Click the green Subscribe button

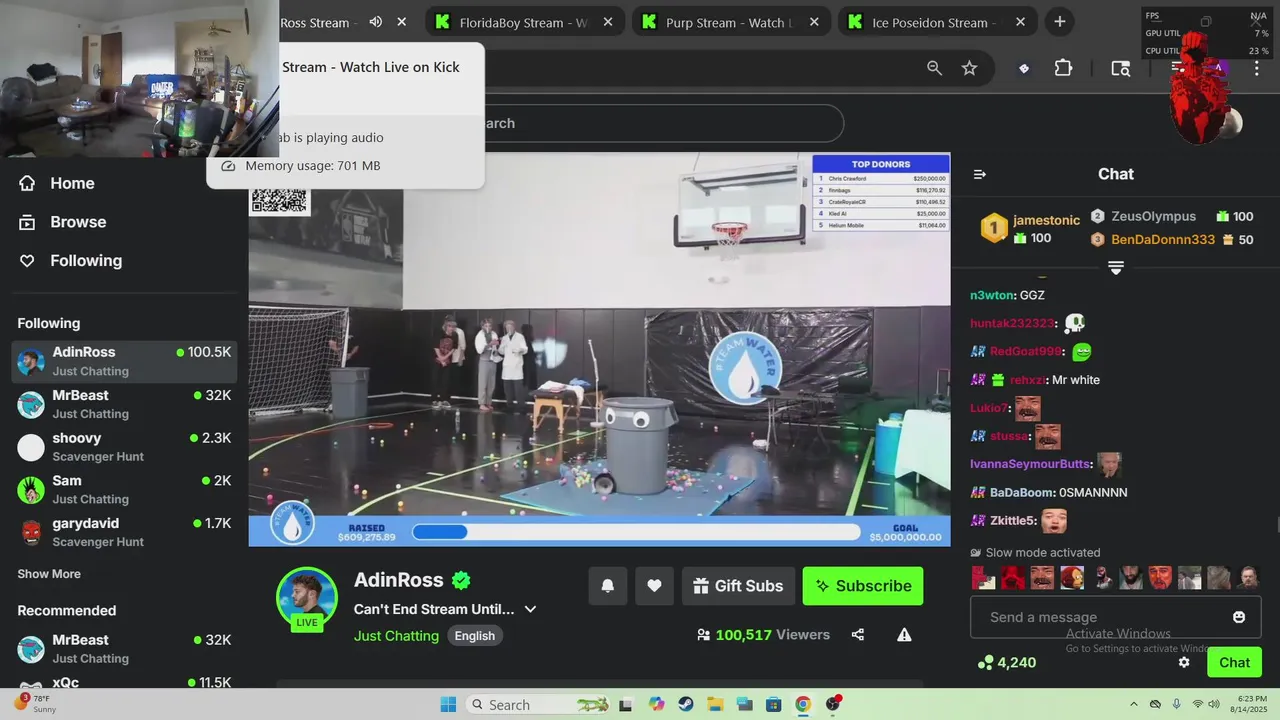863,586
